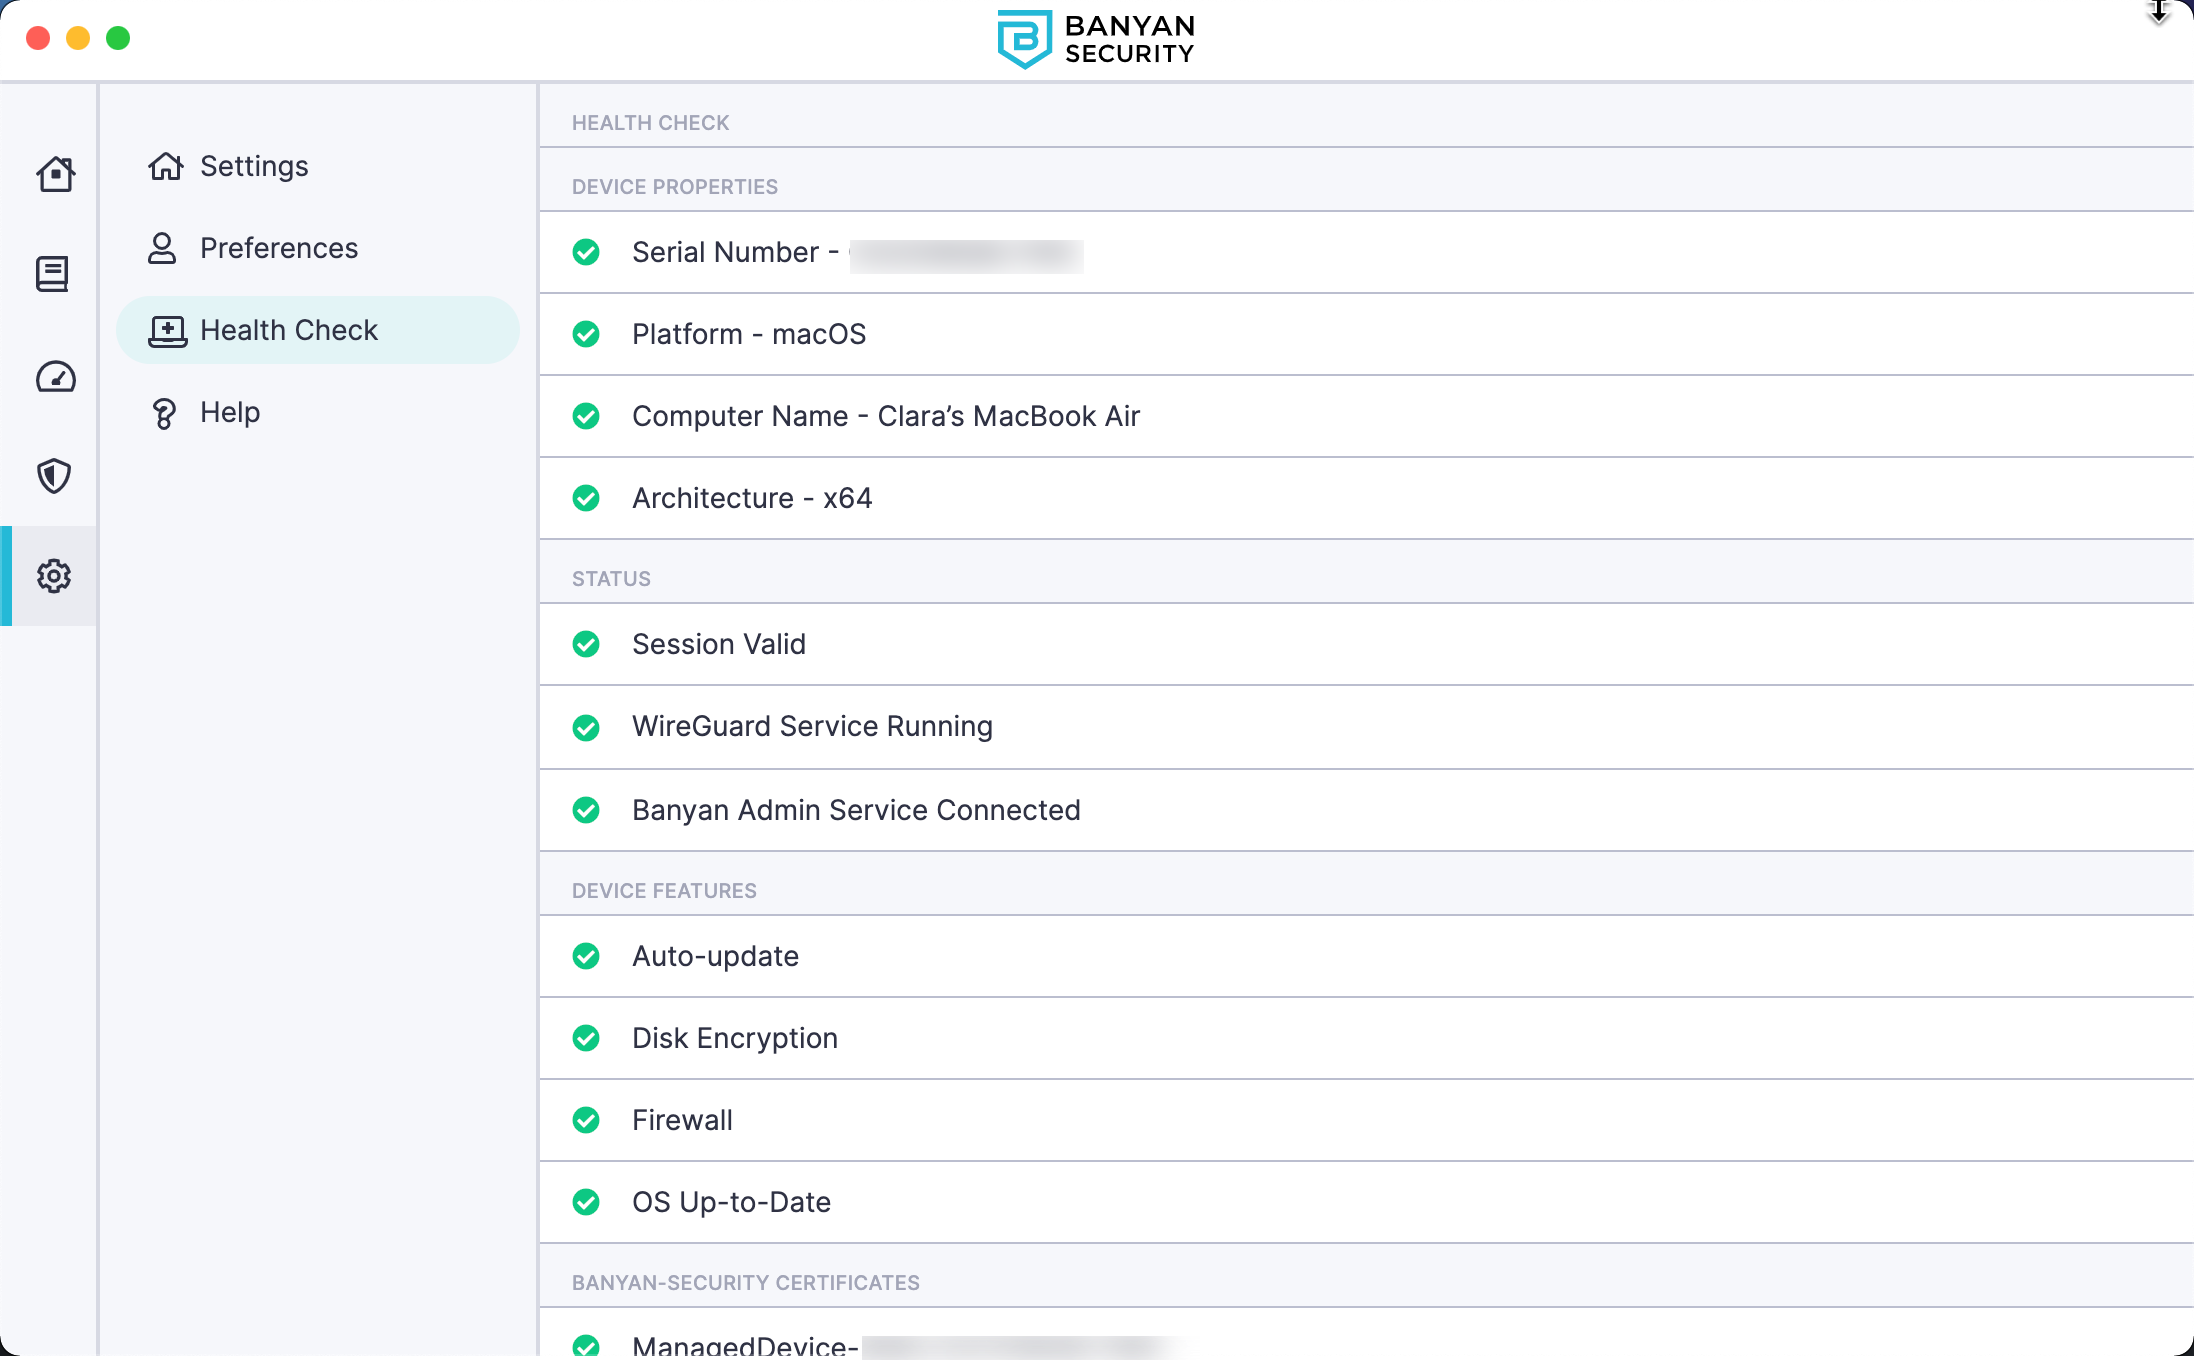Open the gear settings sidebar icon

54,576
